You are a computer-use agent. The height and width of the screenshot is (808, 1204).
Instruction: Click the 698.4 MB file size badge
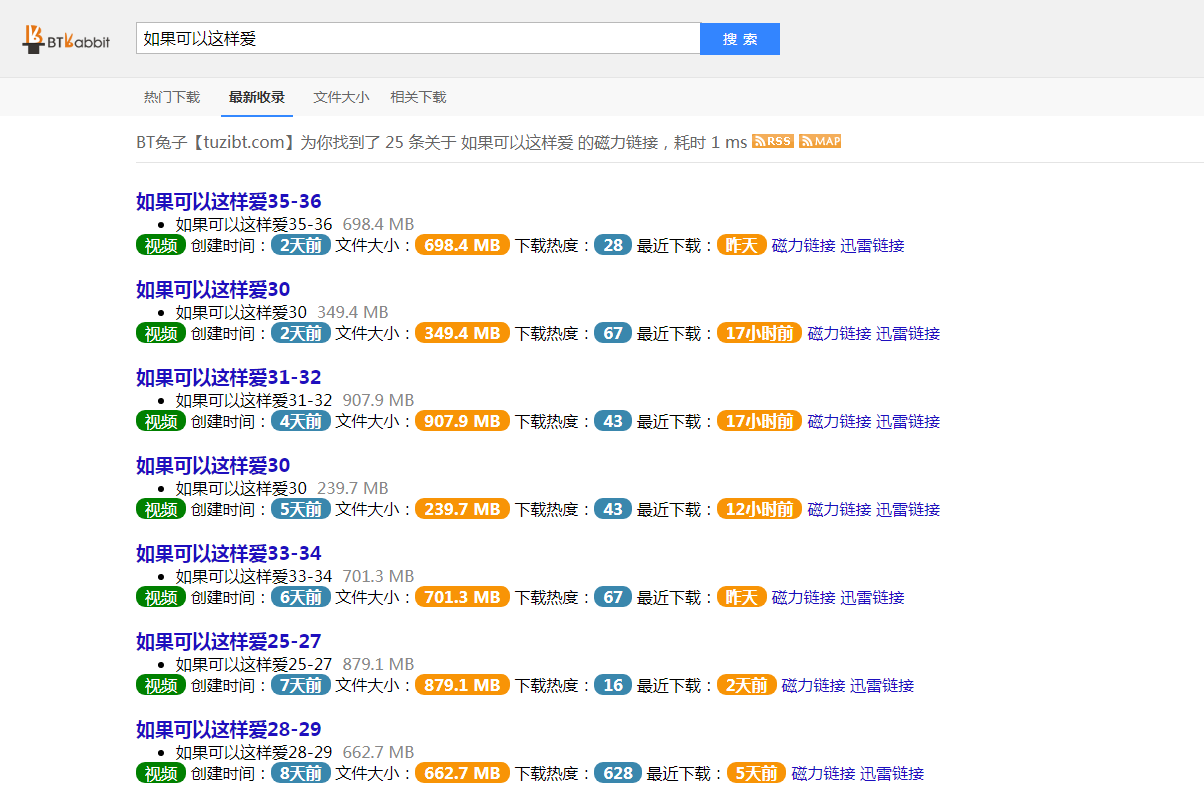462,246
